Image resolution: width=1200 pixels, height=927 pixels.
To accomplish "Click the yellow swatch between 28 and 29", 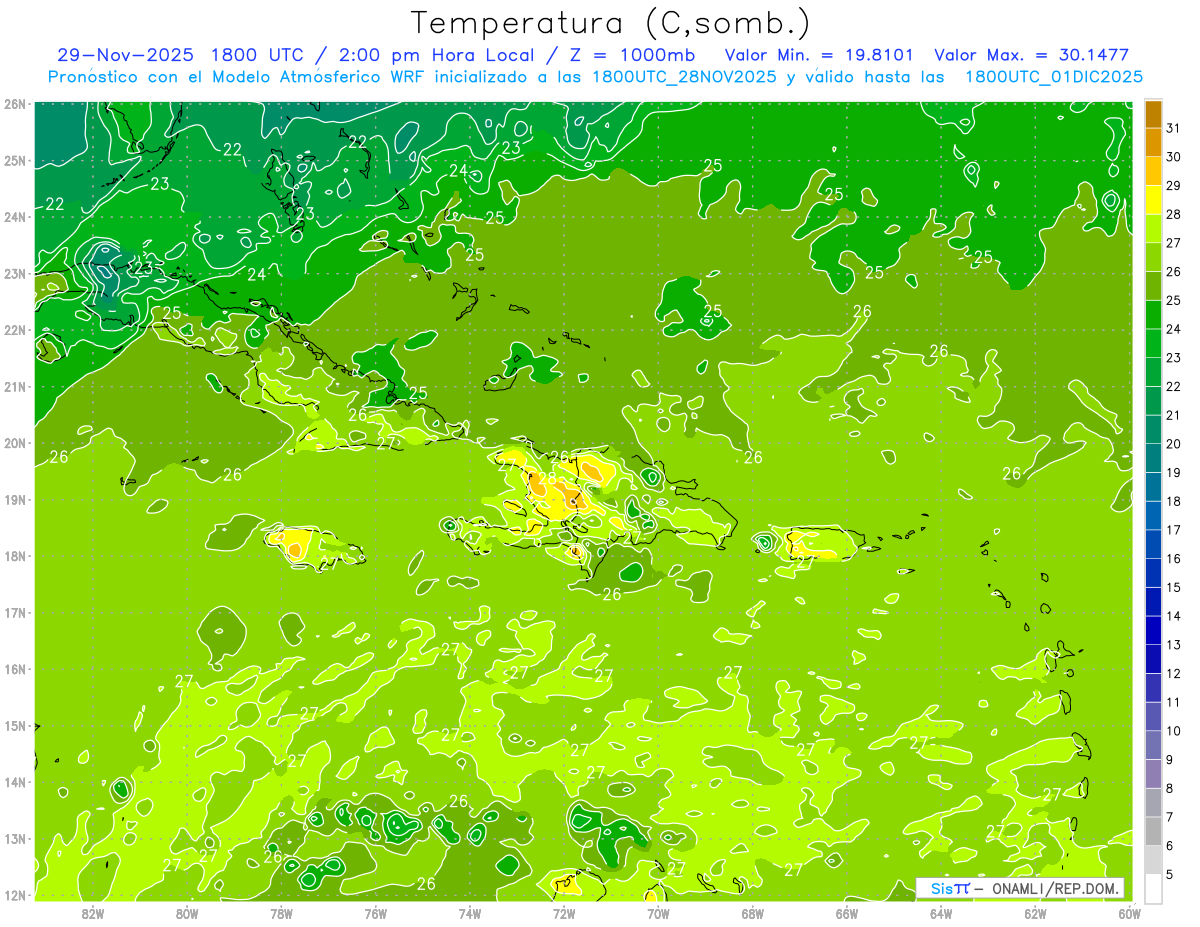I will 1153,200.
